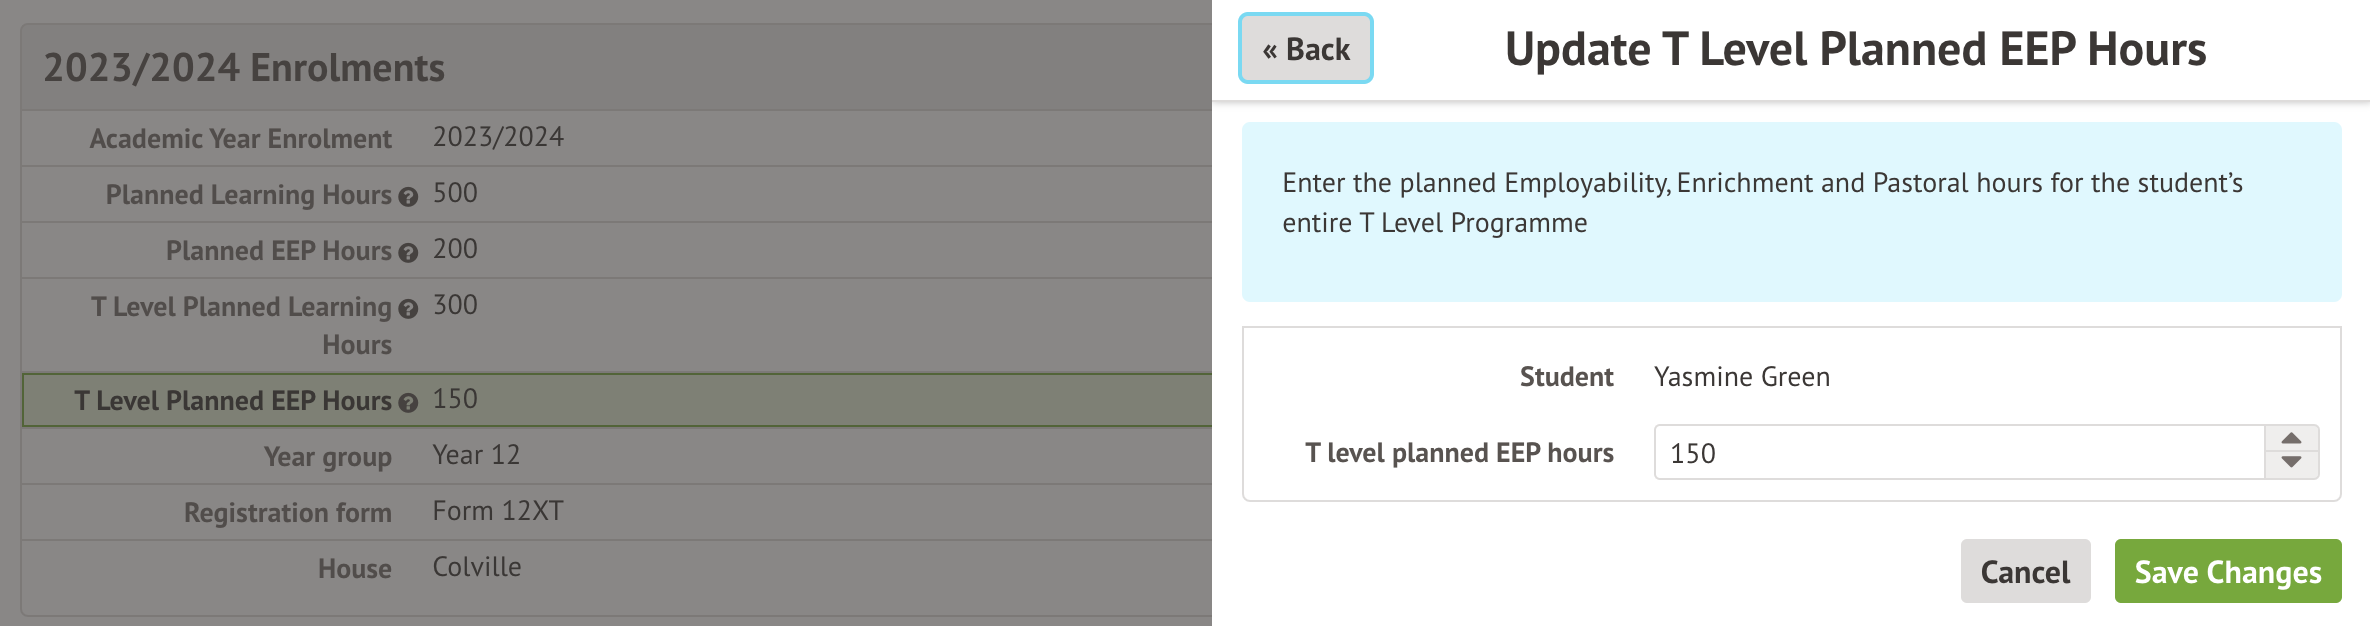This screenshot has width=2370, height=626.
Task: Click the Save Changes button
Action: click(2227, 571)
